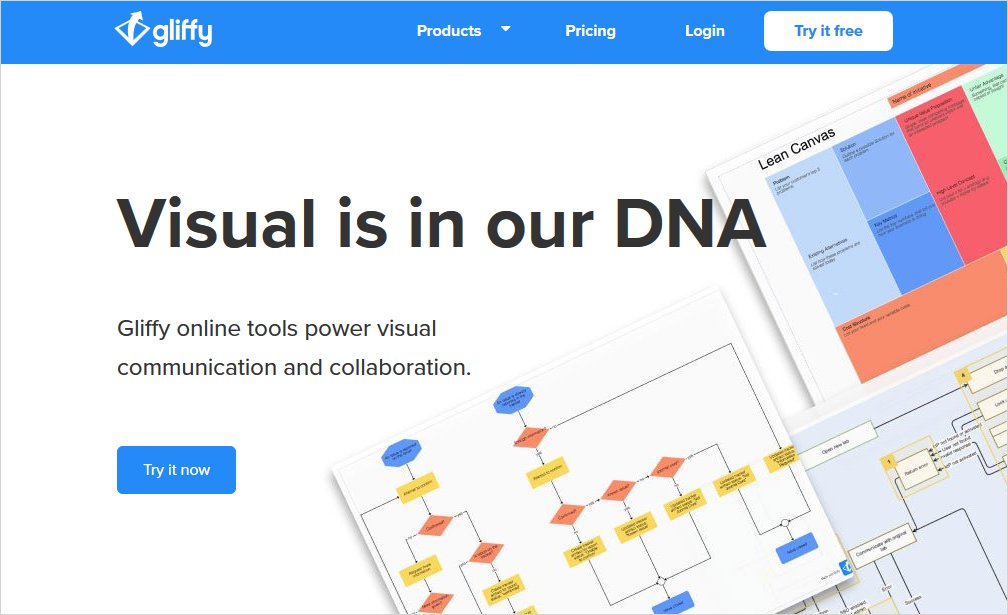
Task: Open the Login link
Action: pyautogui.click(x=704, y=31)
